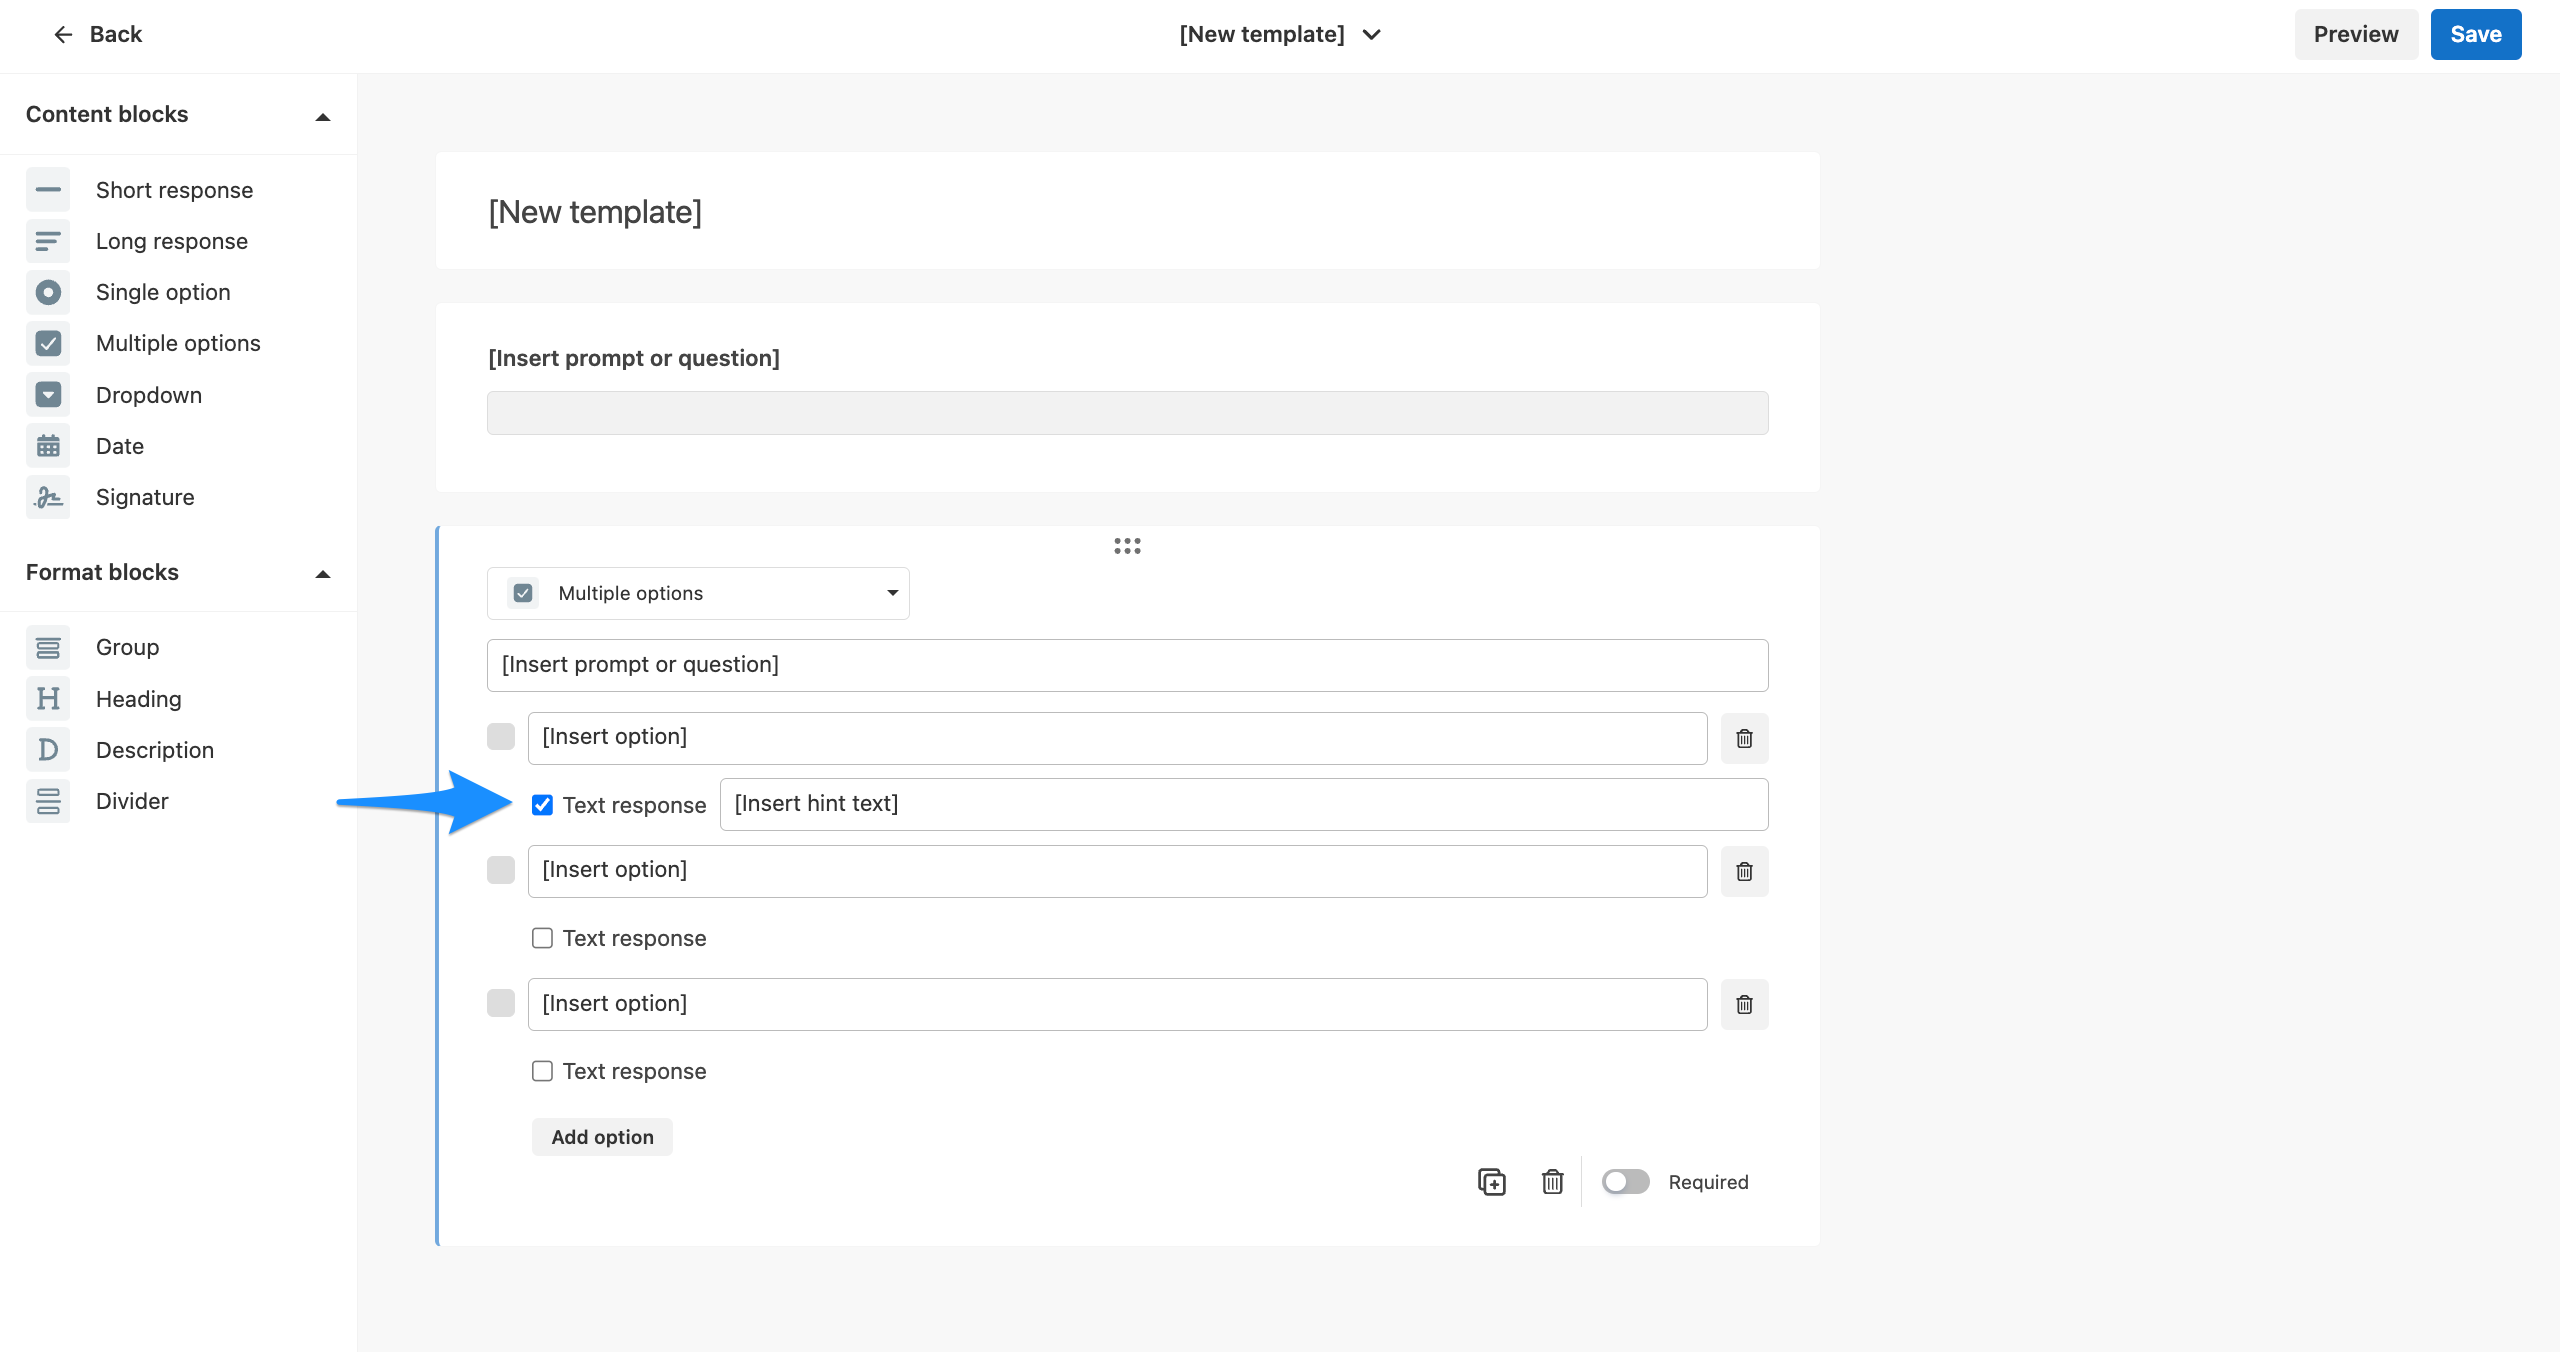The width and height of the screenshot is (2560, 1352).
Task: Open the New template title dropdown chevron
Action: click(1372, 34)
